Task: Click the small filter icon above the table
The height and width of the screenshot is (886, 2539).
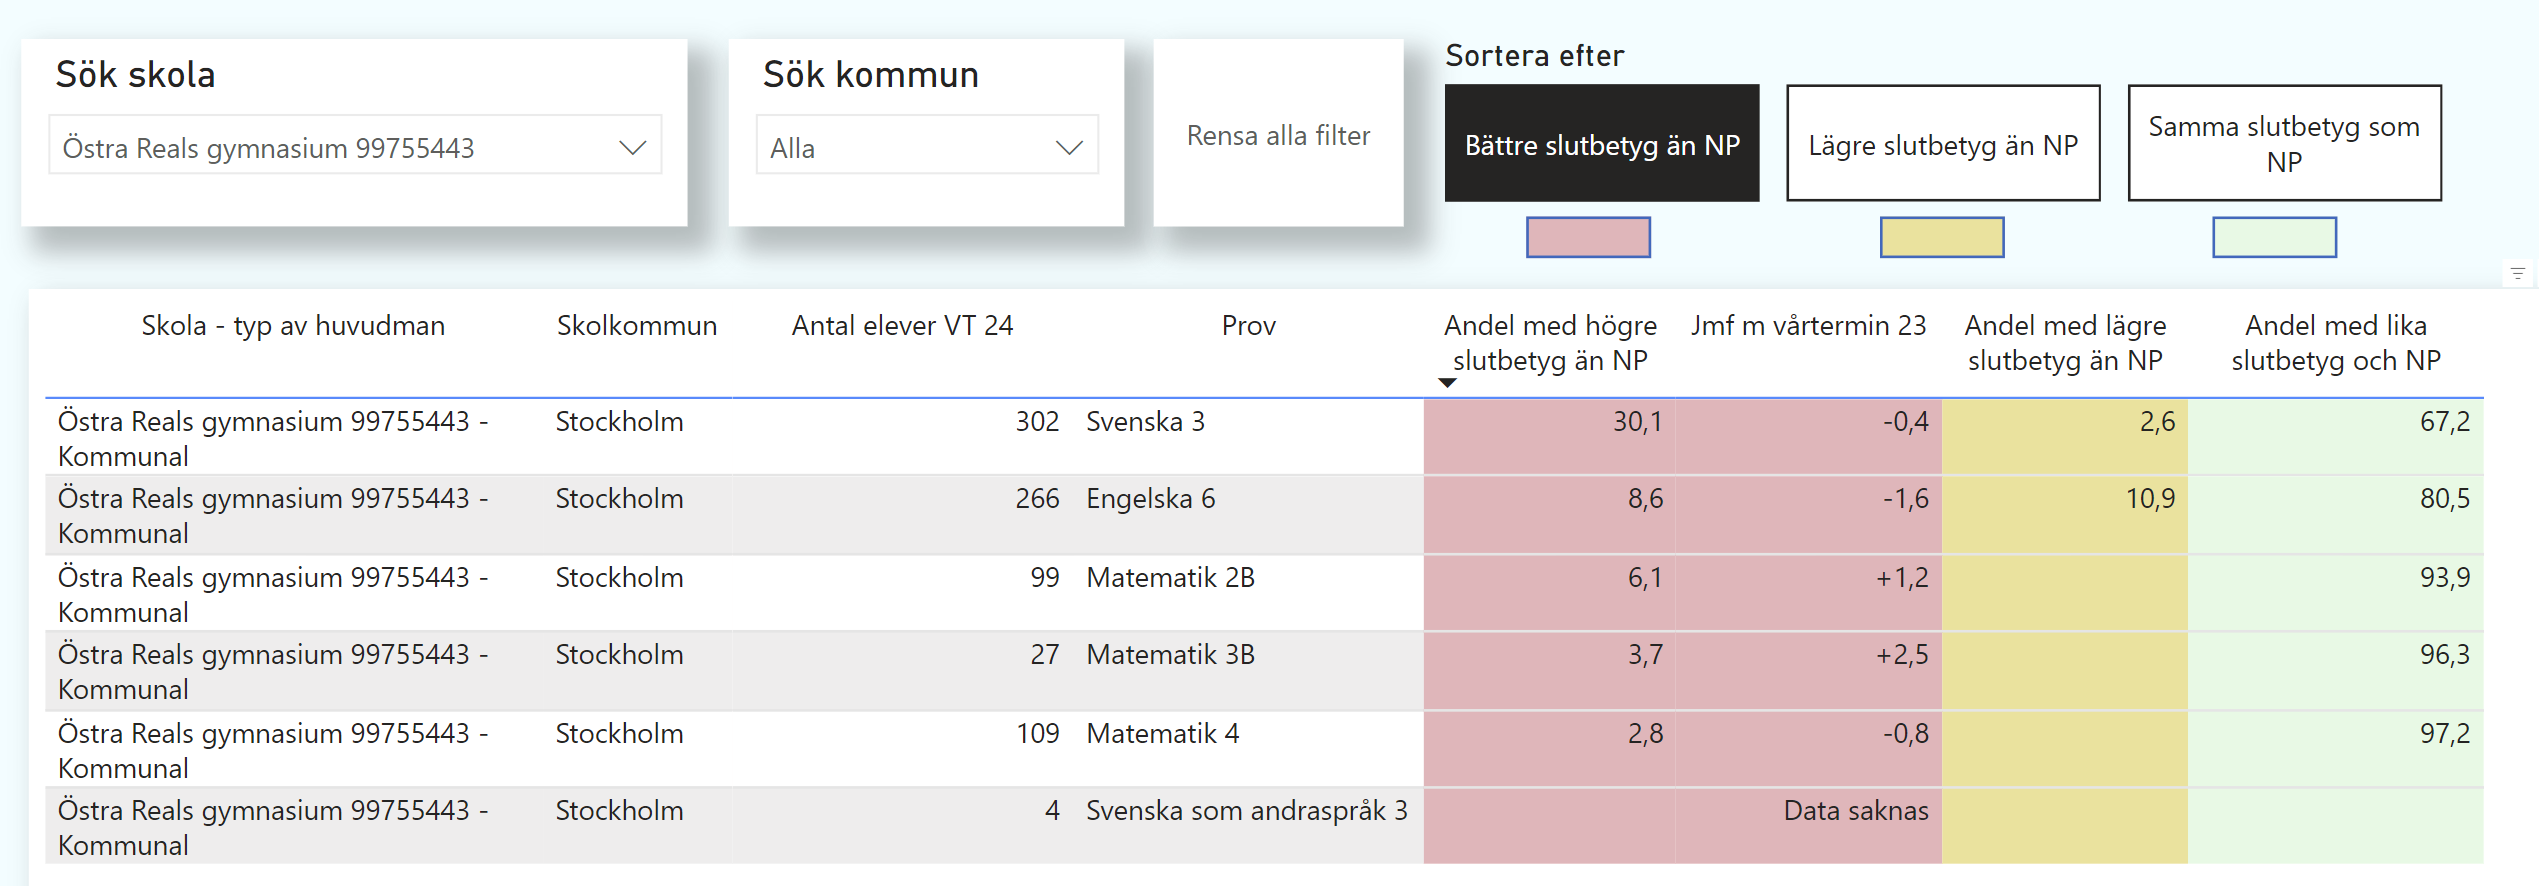Action: click(x=2517, y=273)
